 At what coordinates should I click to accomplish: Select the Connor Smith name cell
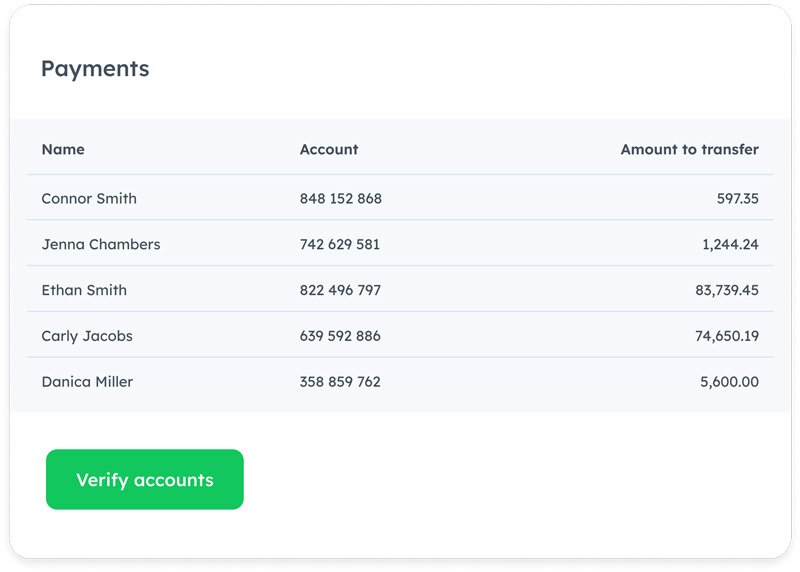tap(89, 198)
